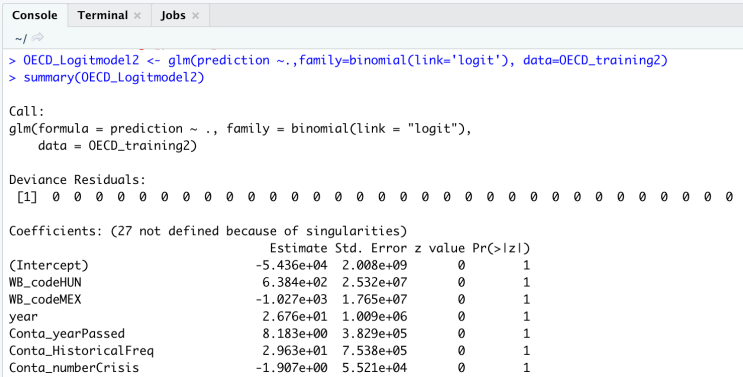Screen dimensions: 743x377
Task: Click the [1] residuals index marker
Action: click(x=27, y=197)
